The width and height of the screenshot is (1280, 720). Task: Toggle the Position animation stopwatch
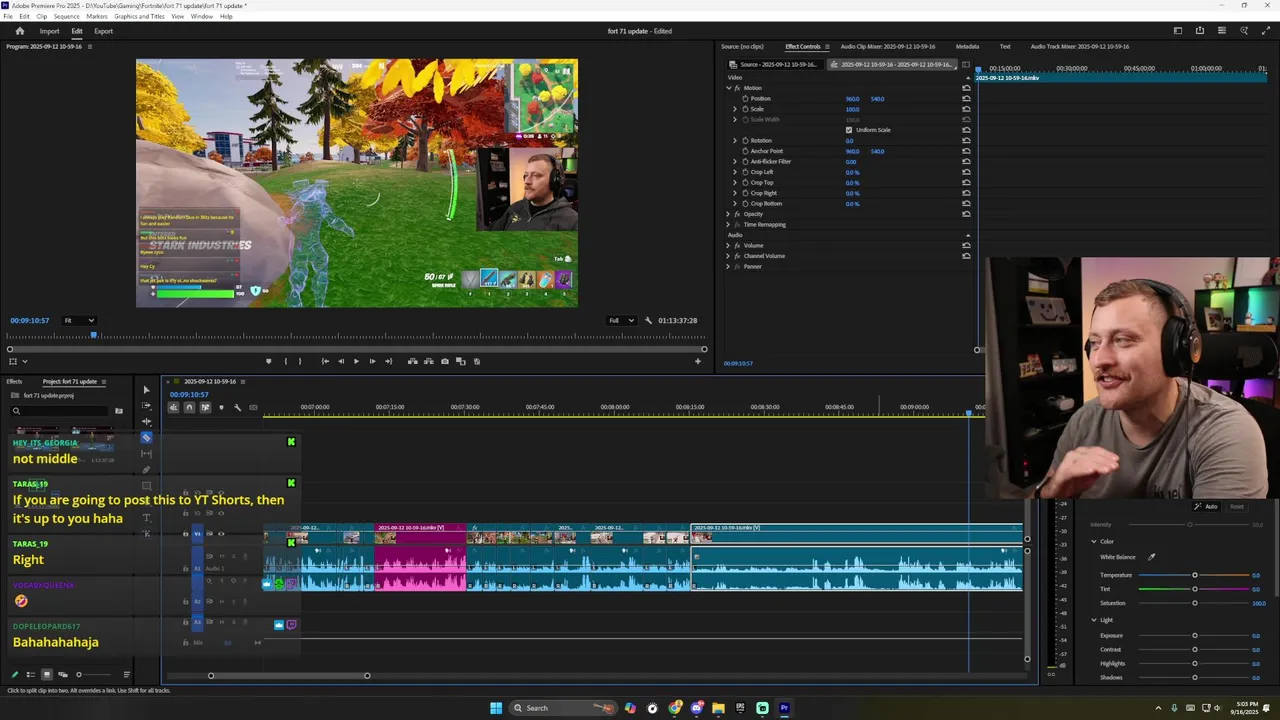[x=745, y=99]
